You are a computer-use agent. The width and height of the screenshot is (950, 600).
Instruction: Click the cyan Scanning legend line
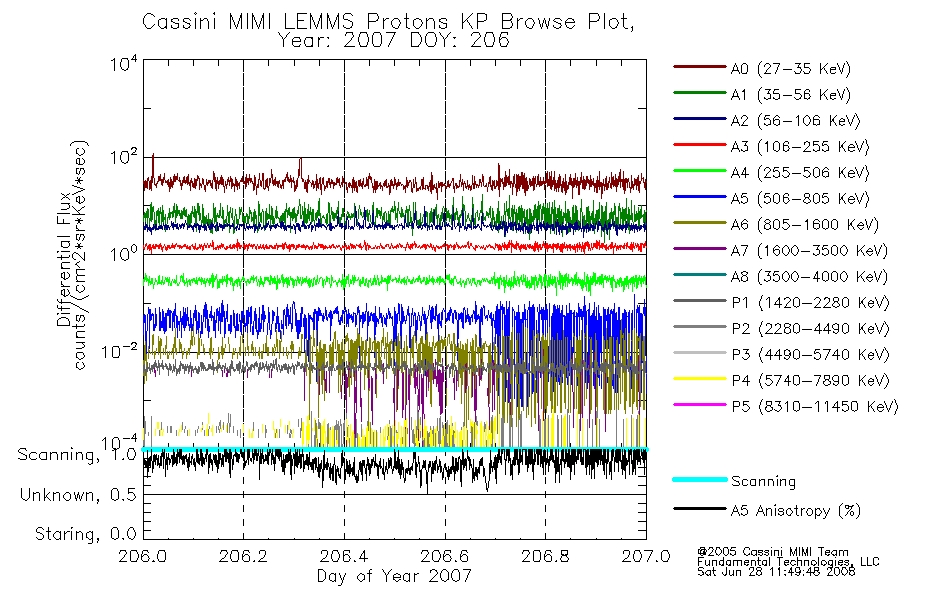[700, 479]
